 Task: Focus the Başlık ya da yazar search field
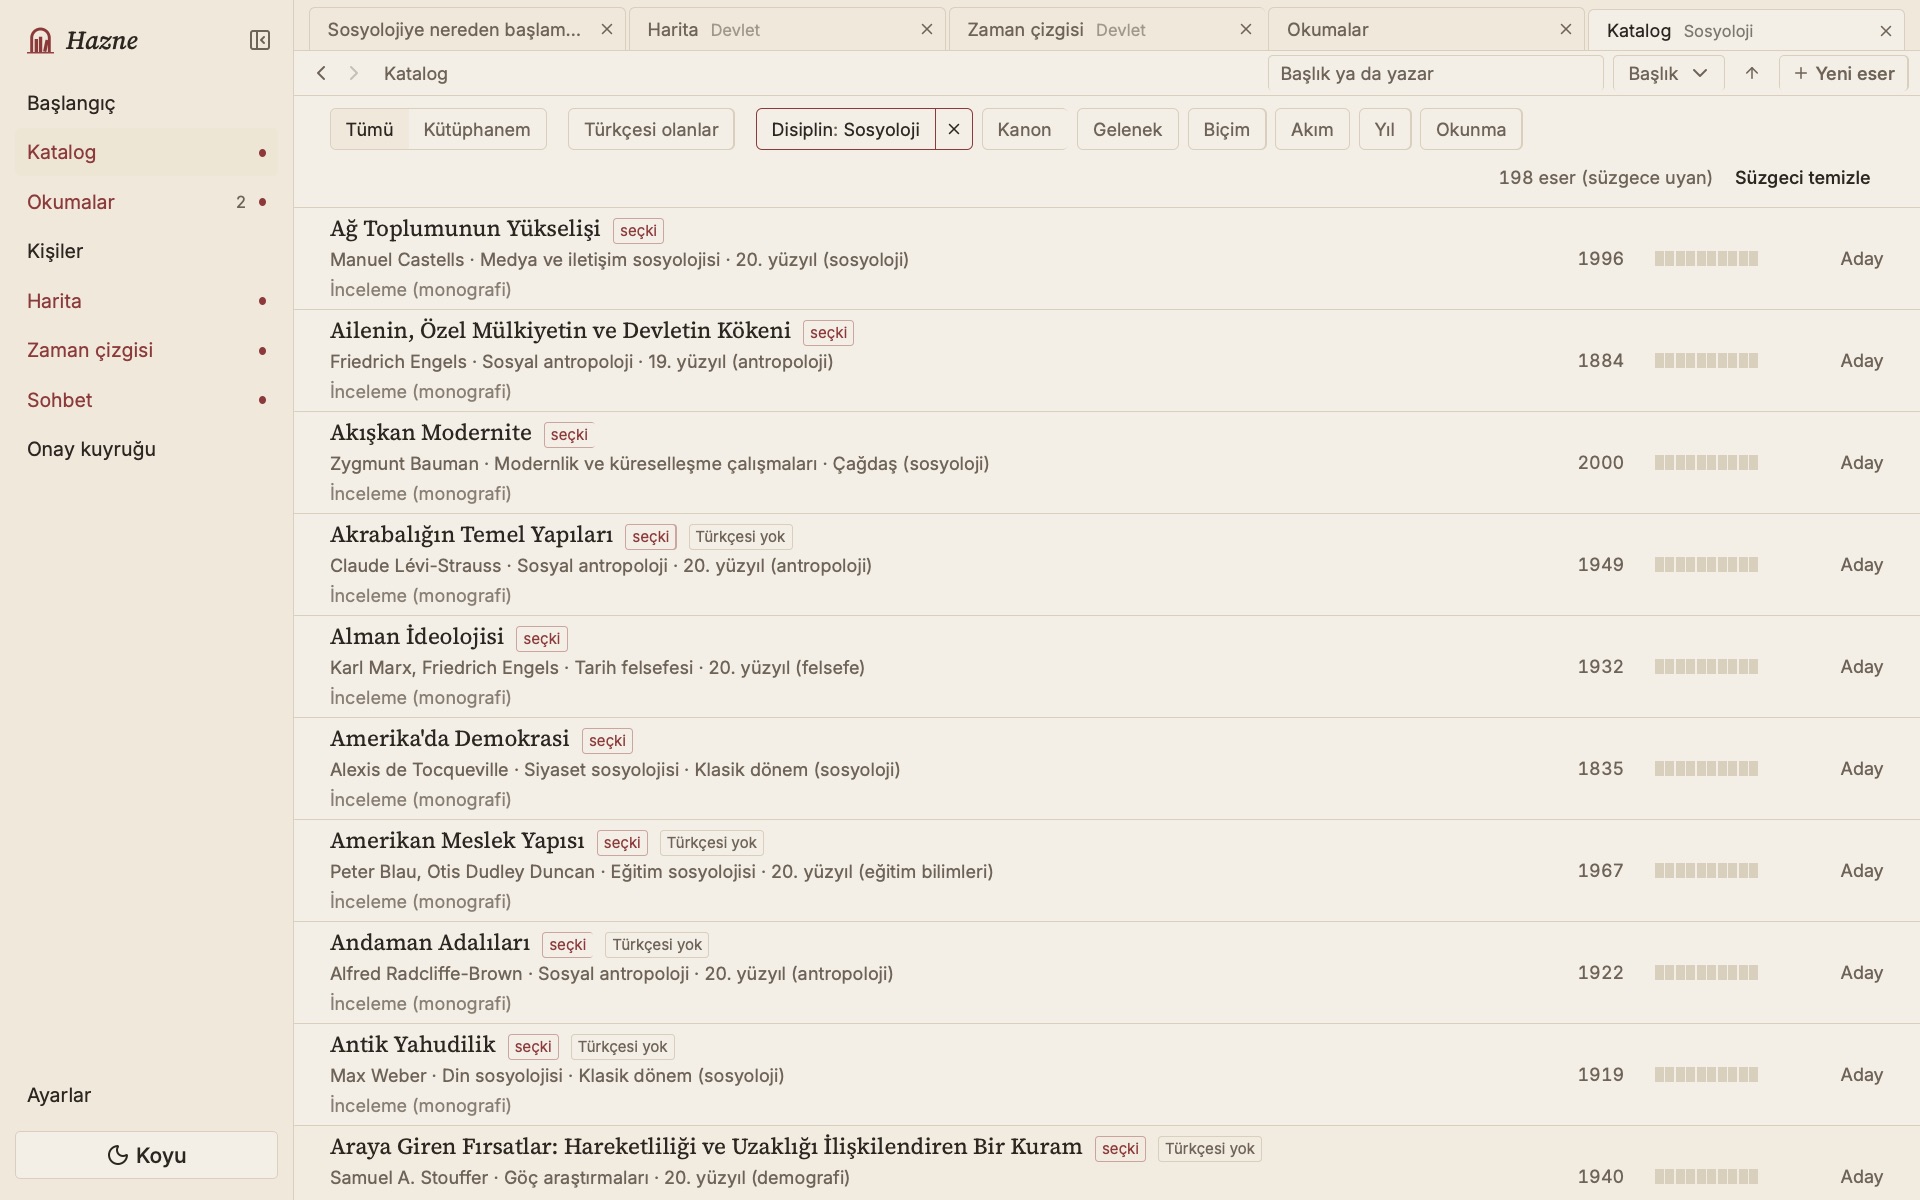tap(1436, 73)
